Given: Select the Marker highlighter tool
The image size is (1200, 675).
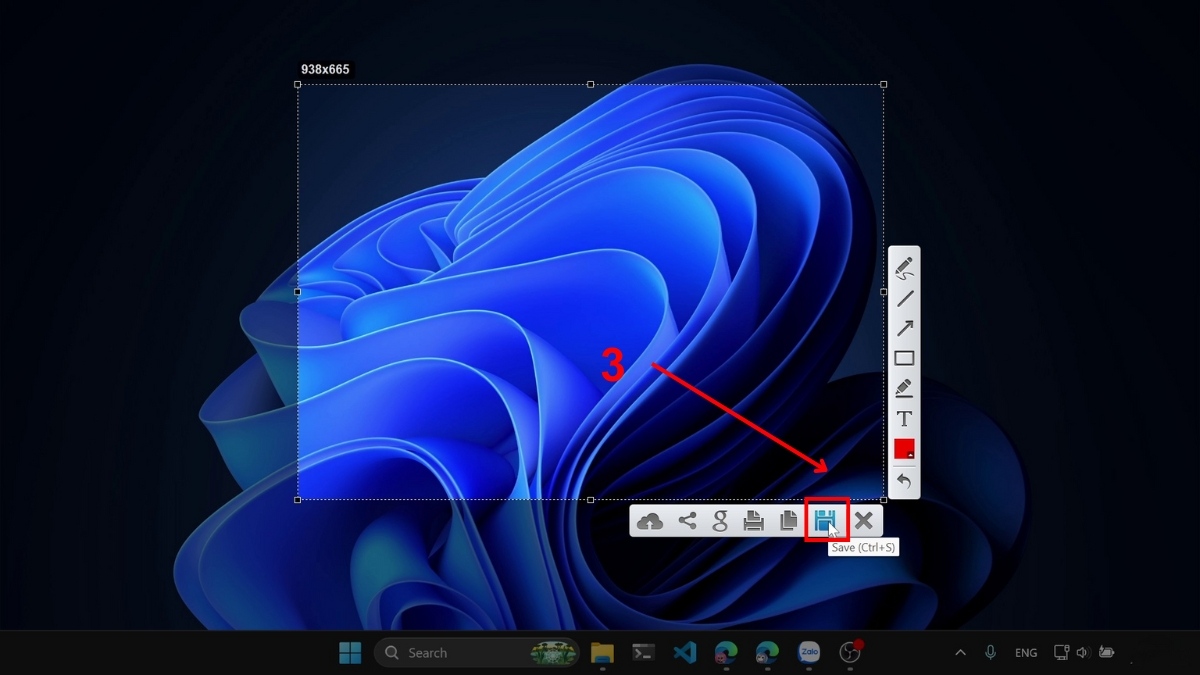Looking at the screenshot, I should point(904,388).
